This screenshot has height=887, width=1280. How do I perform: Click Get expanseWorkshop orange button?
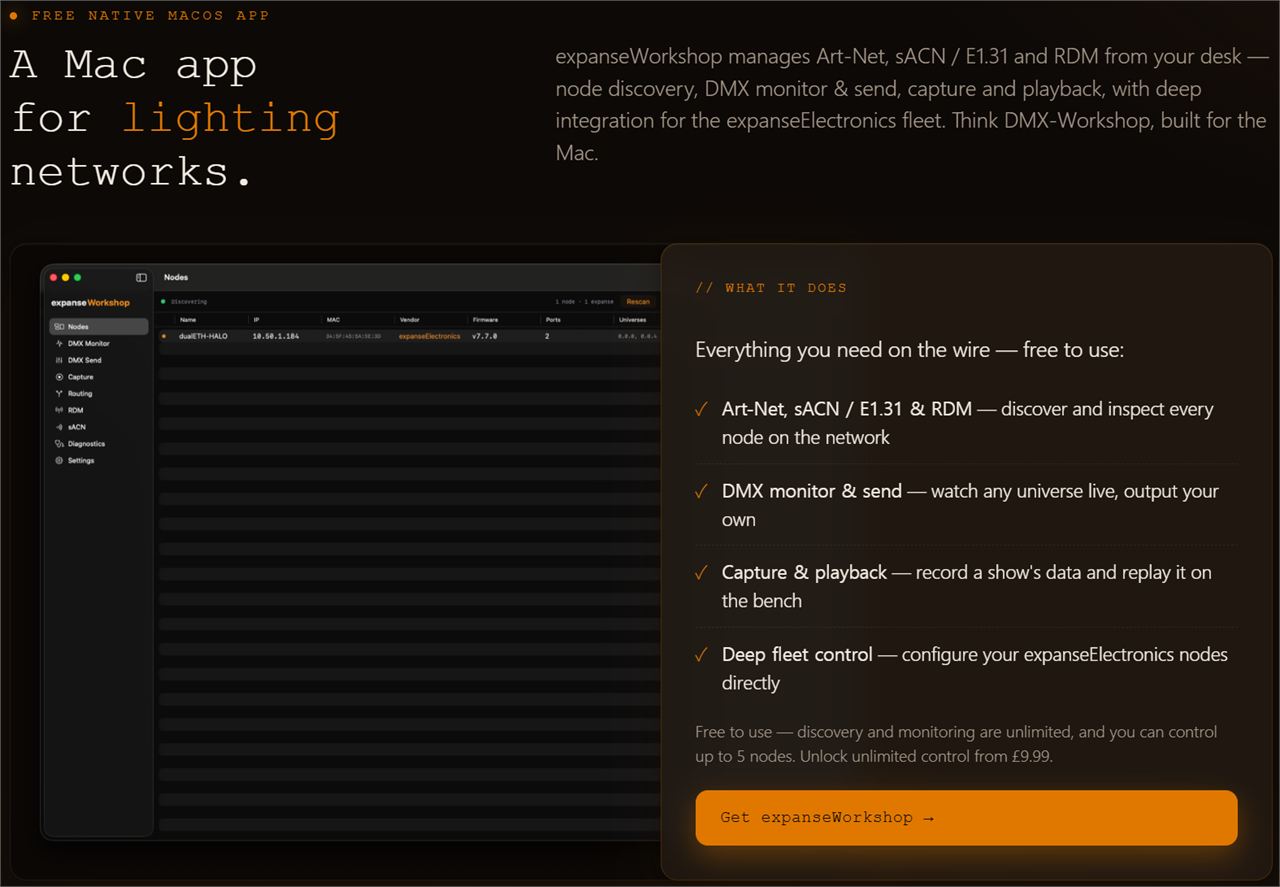[x=966, y=818]
